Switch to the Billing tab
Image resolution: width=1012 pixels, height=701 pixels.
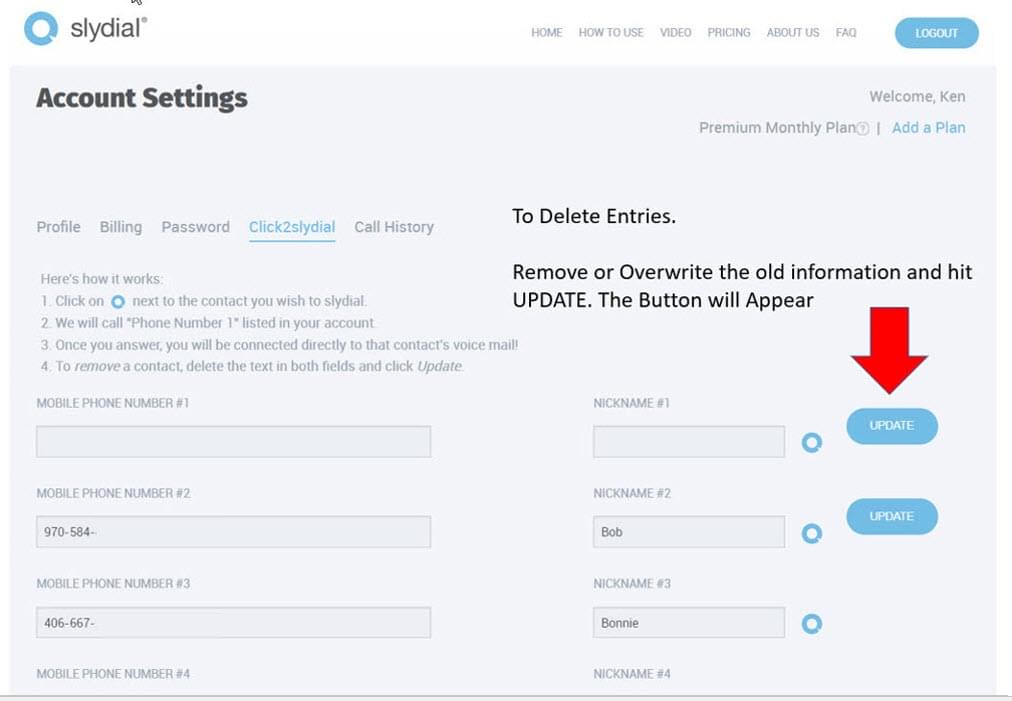point(120,227)
